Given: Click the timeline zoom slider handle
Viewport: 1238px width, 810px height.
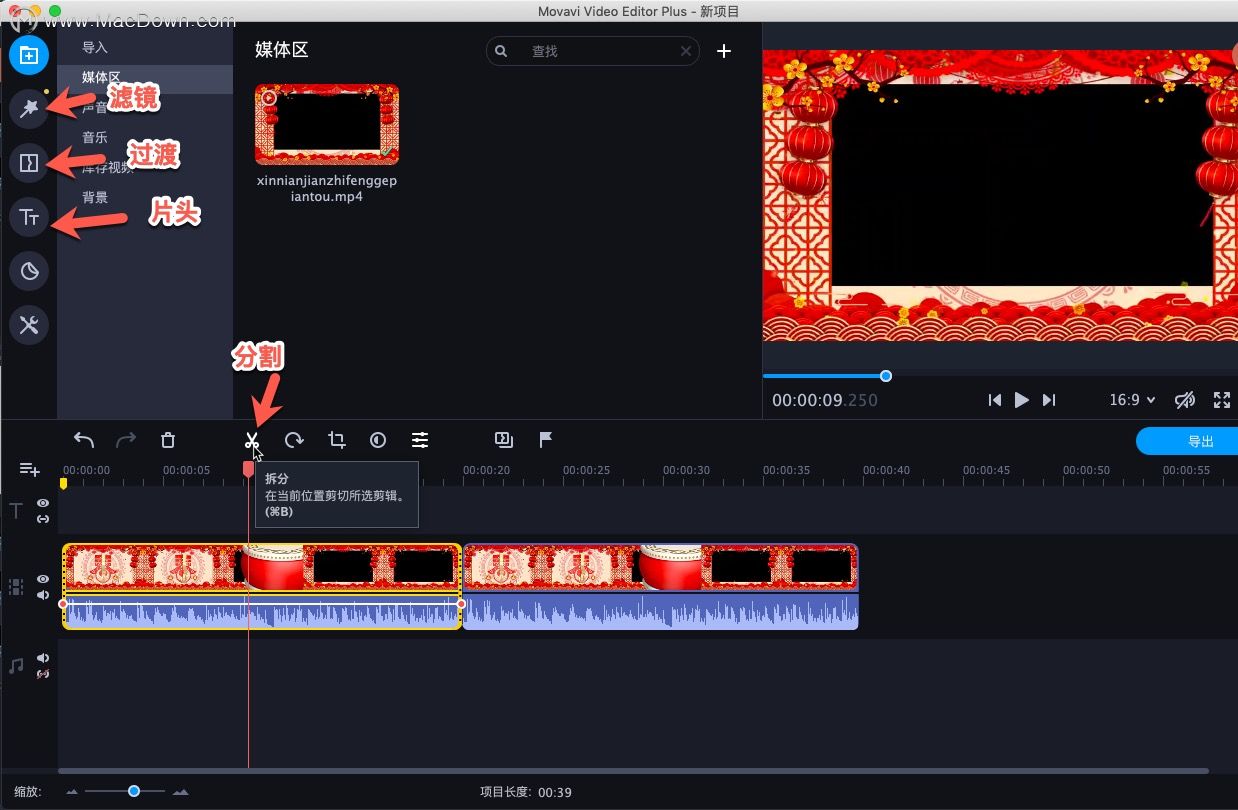Looking at the screenshot, I should pyautogui.click(x=133, y=791).
